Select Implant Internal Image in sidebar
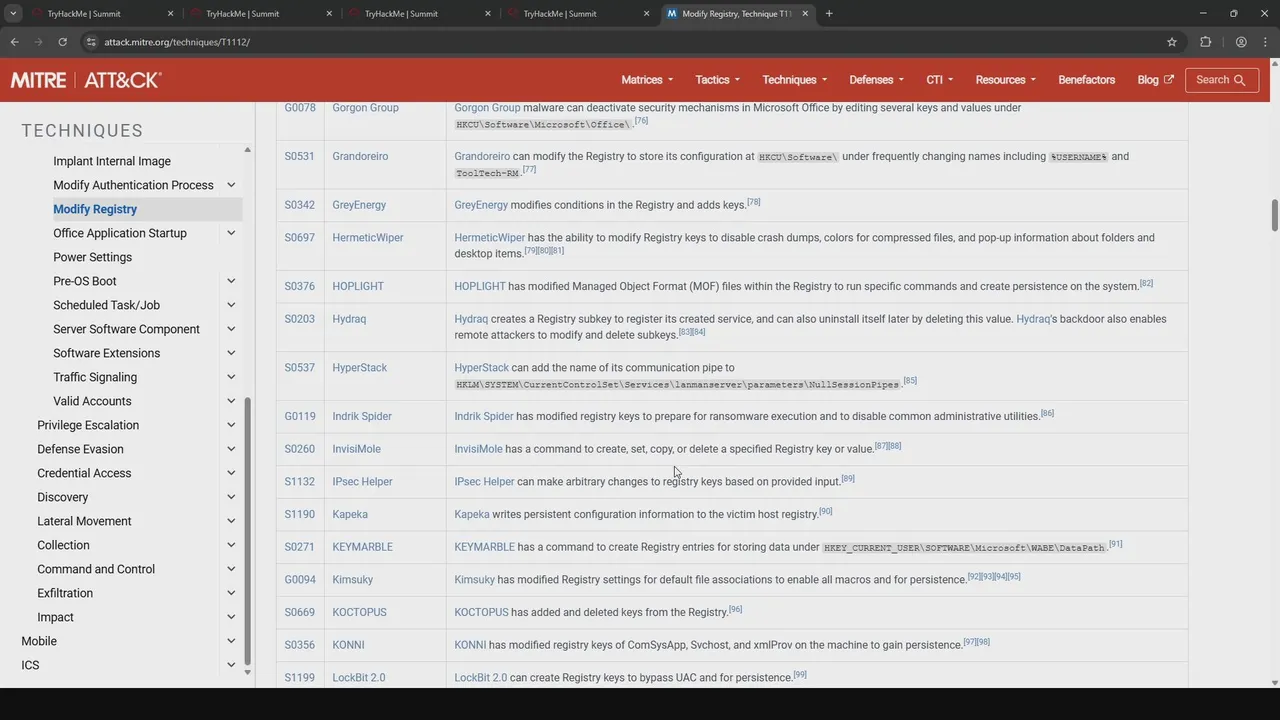The image size is (1280, 720). point(112,161)
